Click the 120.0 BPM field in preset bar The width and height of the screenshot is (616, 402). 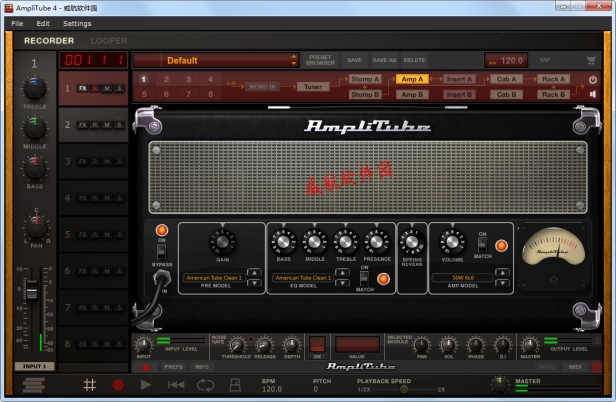[x=506, y=61]
